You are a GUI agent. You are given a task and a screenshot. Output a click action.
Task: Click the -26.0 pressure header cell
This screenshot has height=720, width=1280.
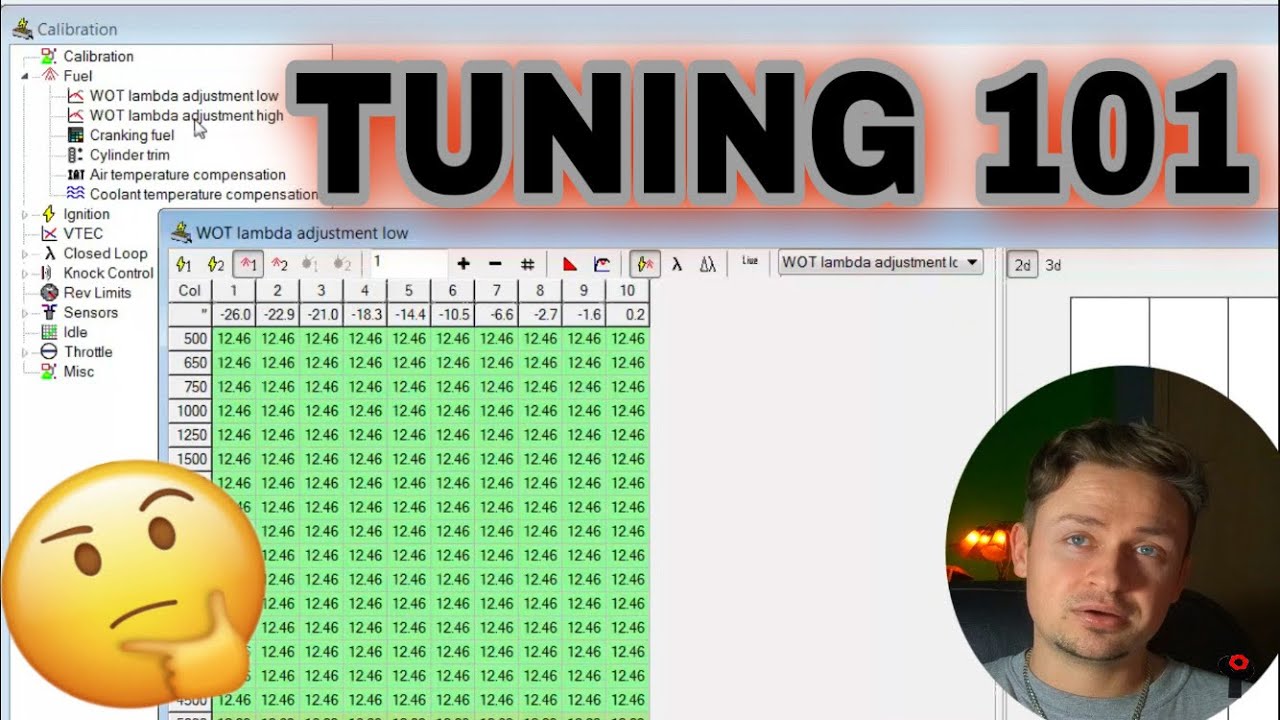pyautogui.click(x=234, y=315)
